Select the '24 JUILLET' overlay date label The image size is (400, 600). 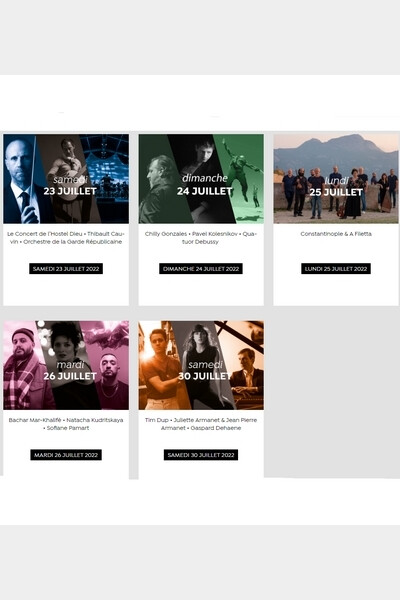tap(205, 191)
